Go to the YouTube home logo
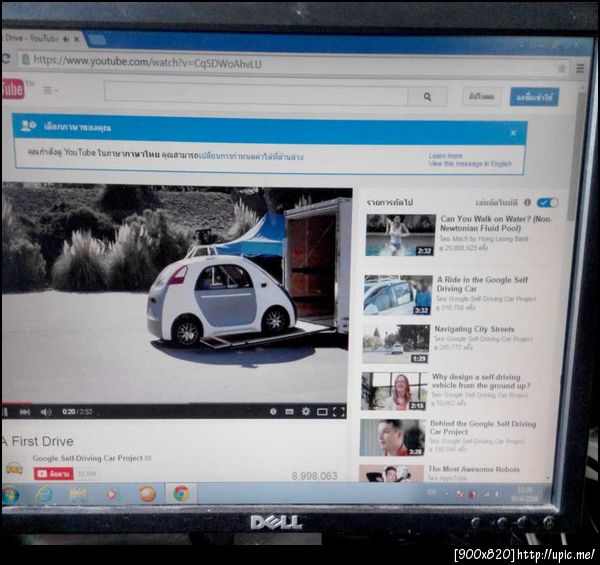 coord(14,89)
